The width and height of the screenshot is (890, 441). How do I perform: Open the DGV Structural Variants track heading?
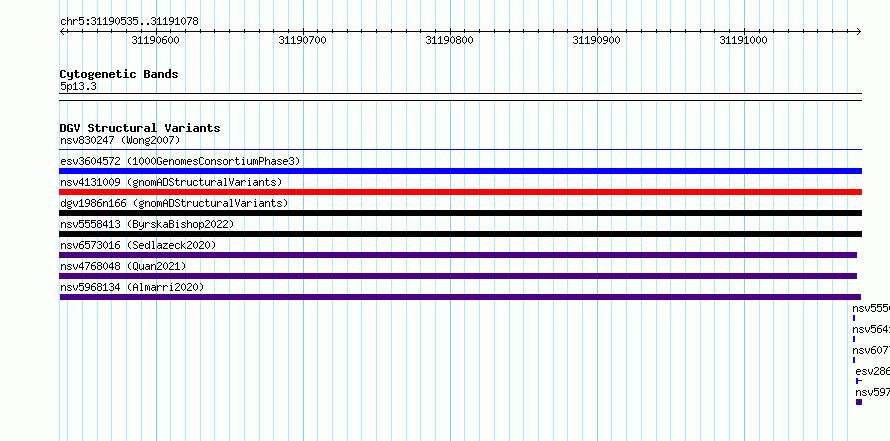(x=140, y=128)
